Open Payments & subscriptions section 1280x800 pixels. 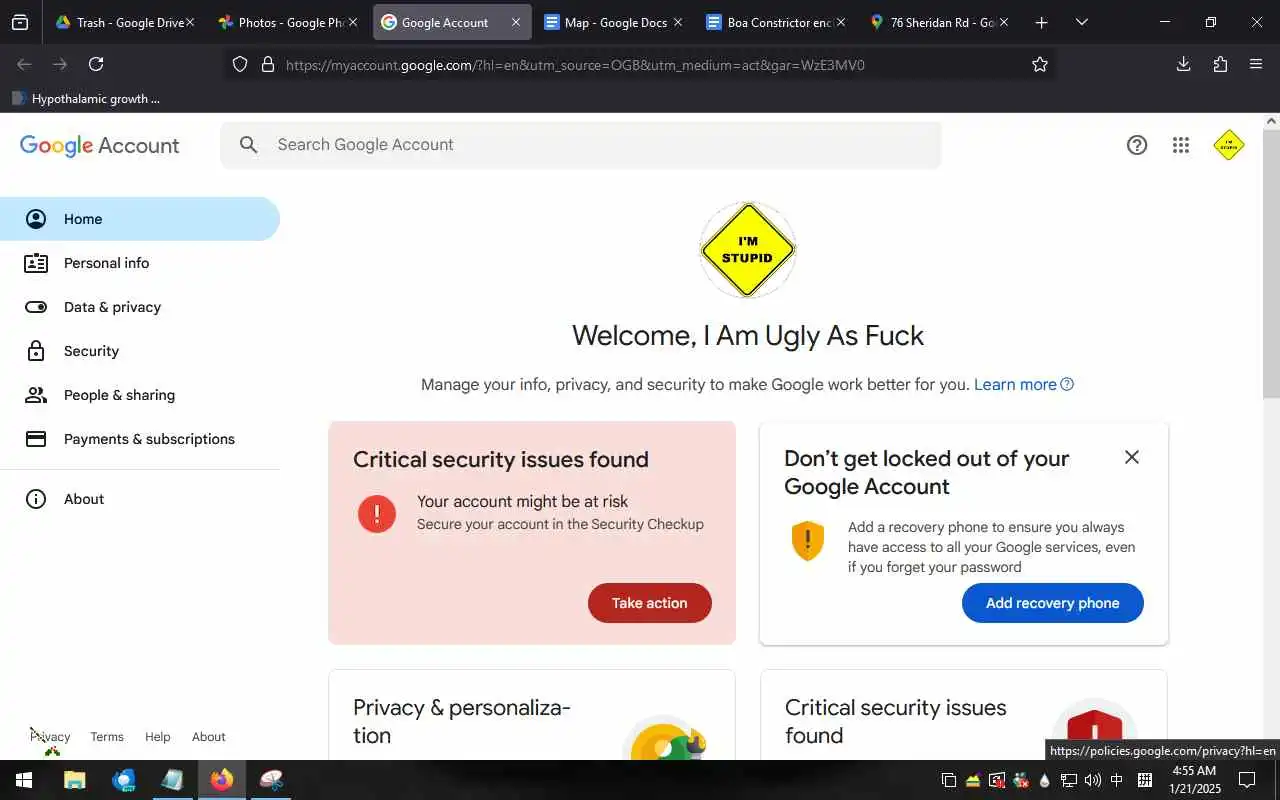click(x=140, y=439)
